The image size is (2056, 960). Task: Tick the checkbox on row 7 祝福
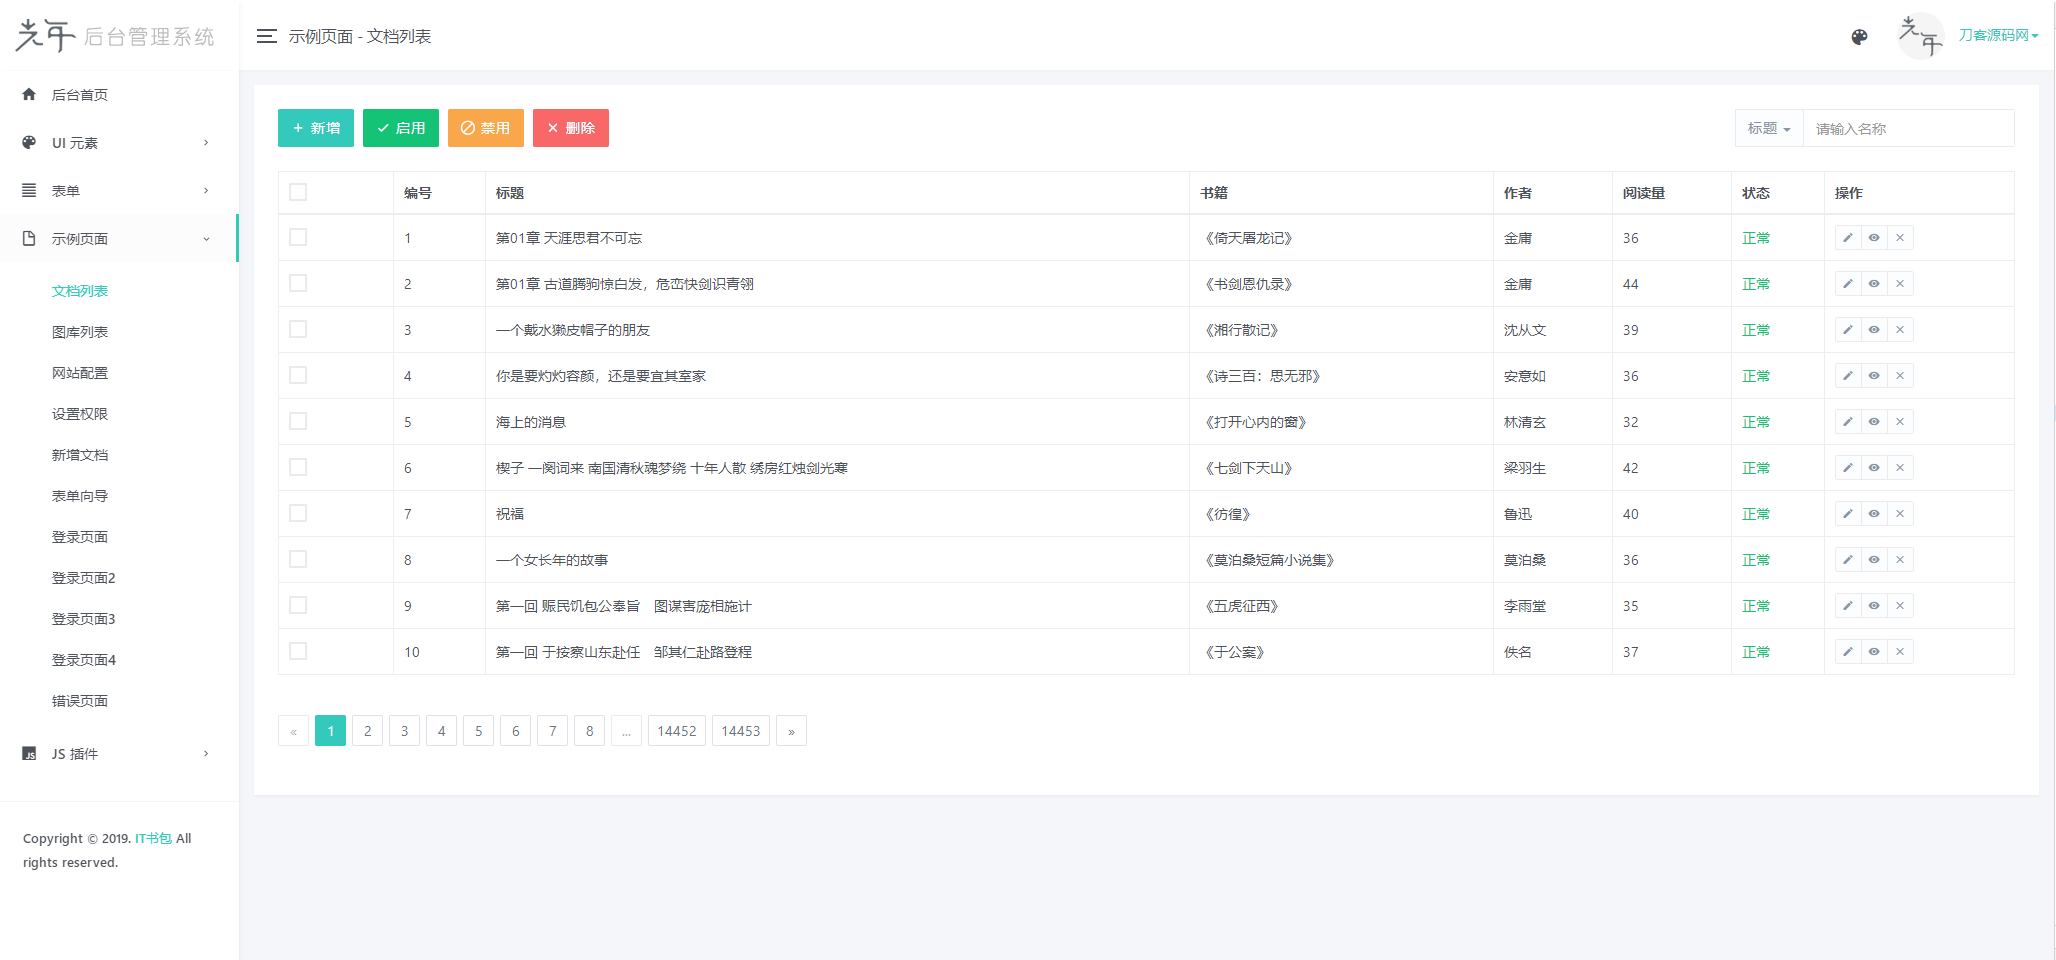click(x=297, y=512)
